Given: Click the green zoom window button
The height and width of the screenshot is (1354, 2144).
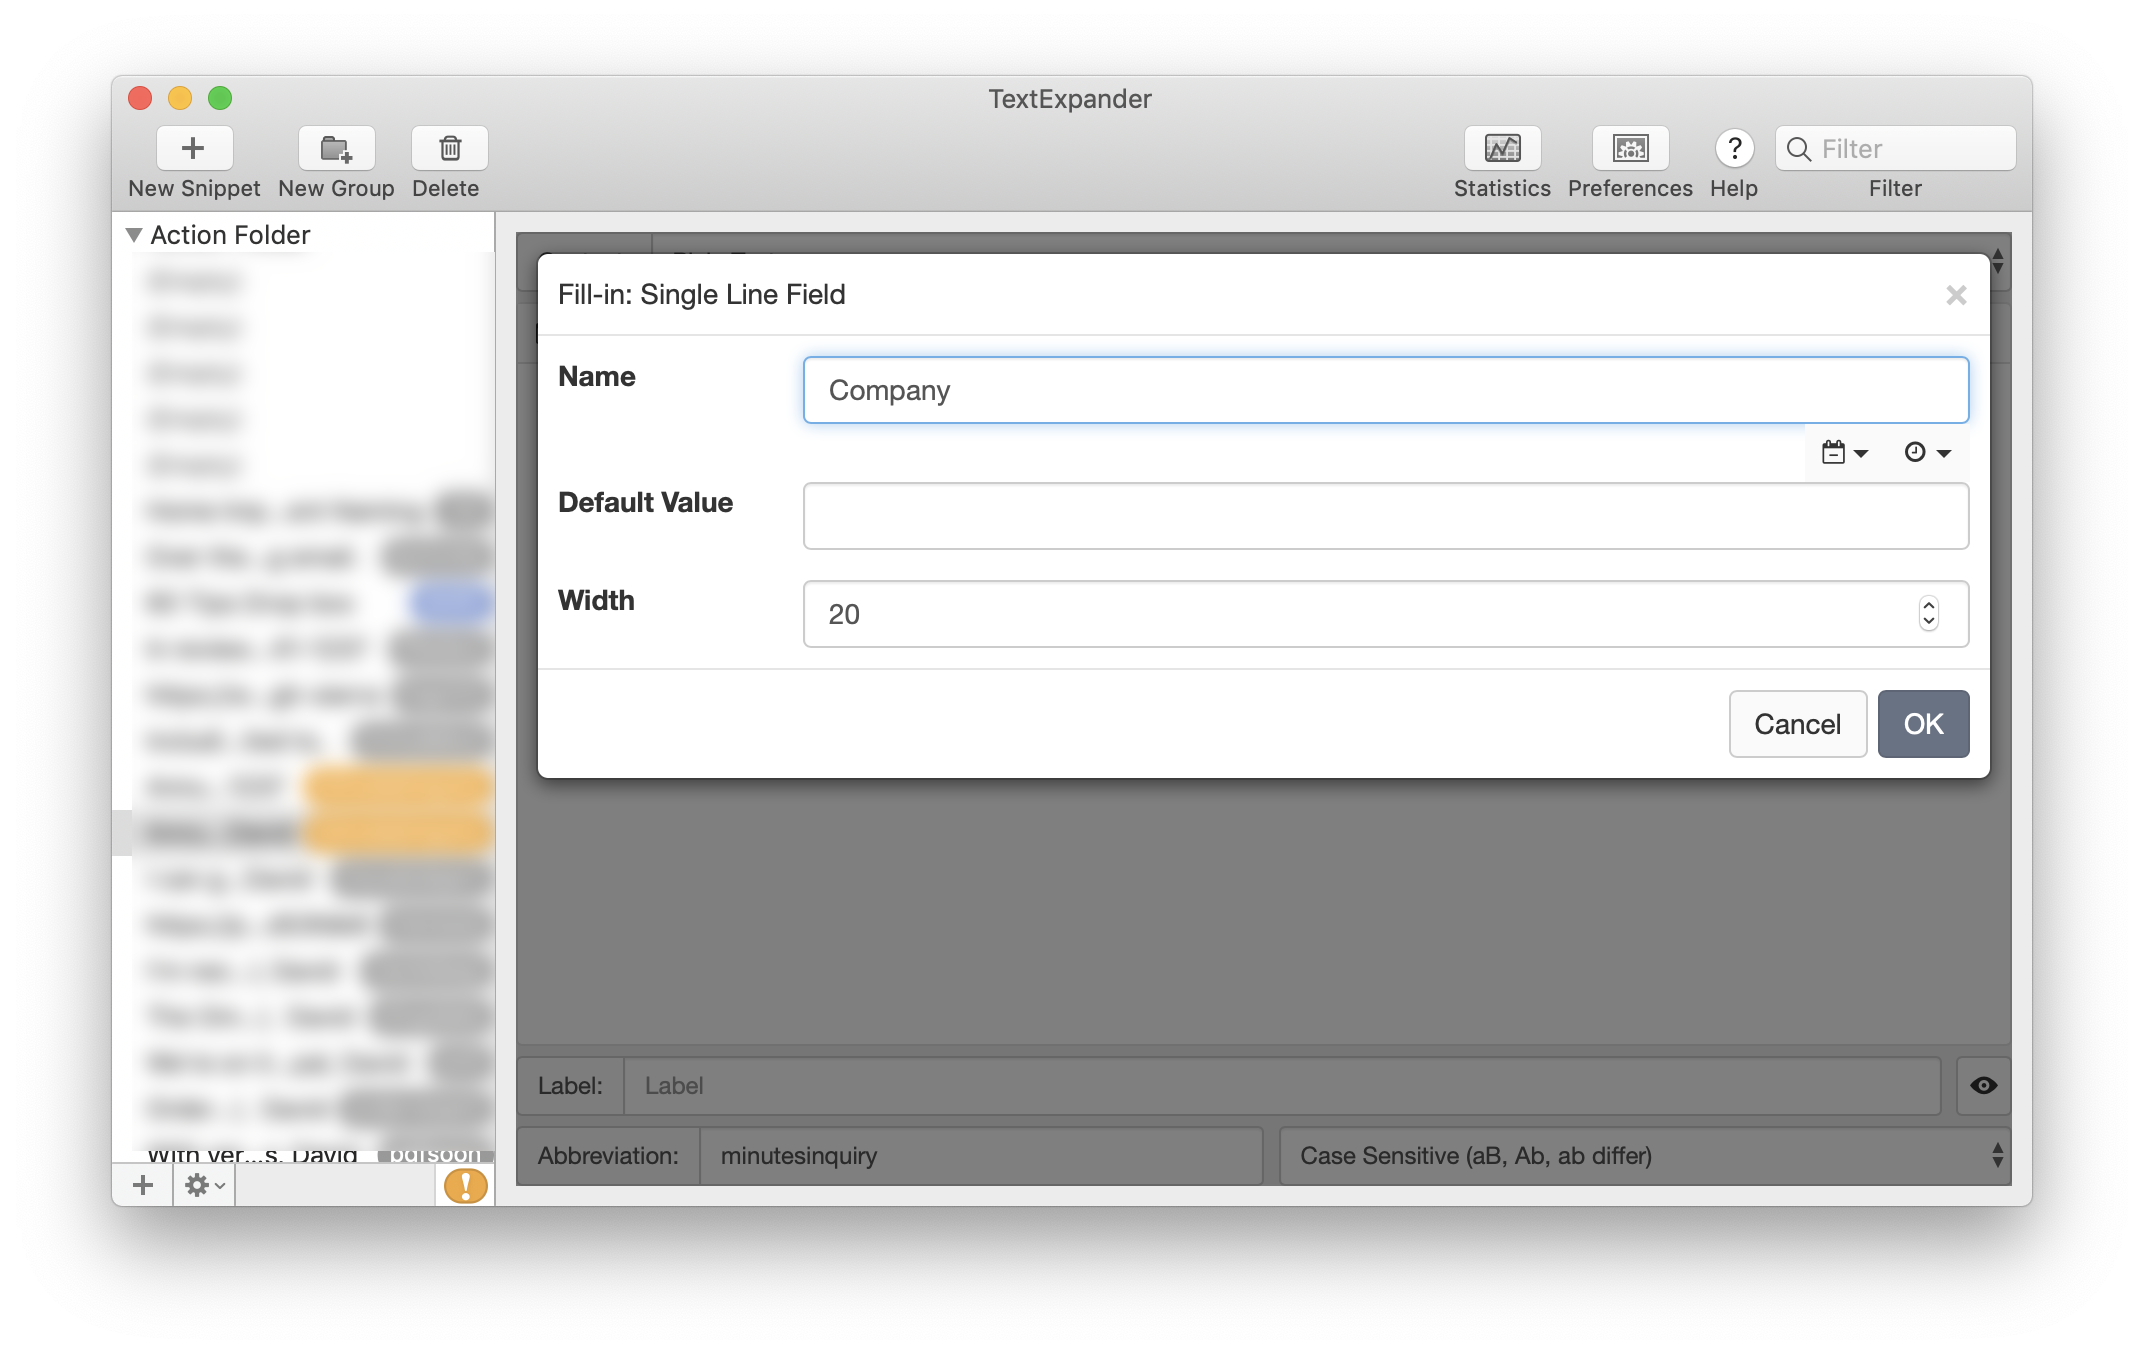Looking at the screenshot, I should pos(220,98).
